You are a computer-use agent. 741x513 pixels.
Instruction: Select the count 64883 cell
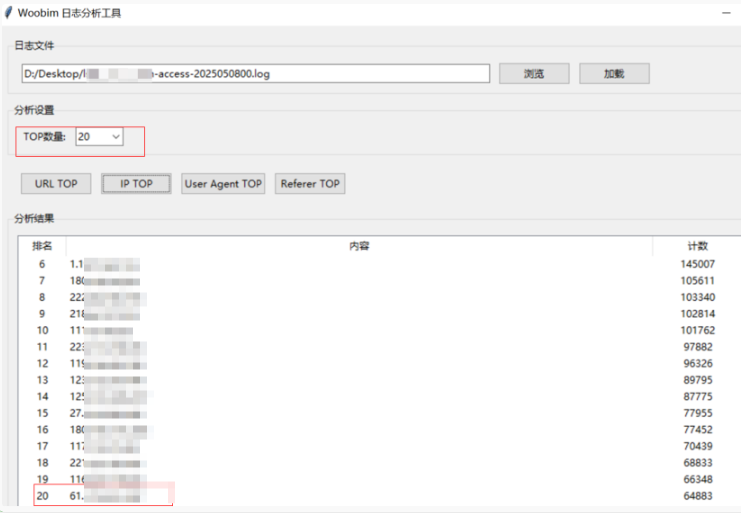(698, 496)
